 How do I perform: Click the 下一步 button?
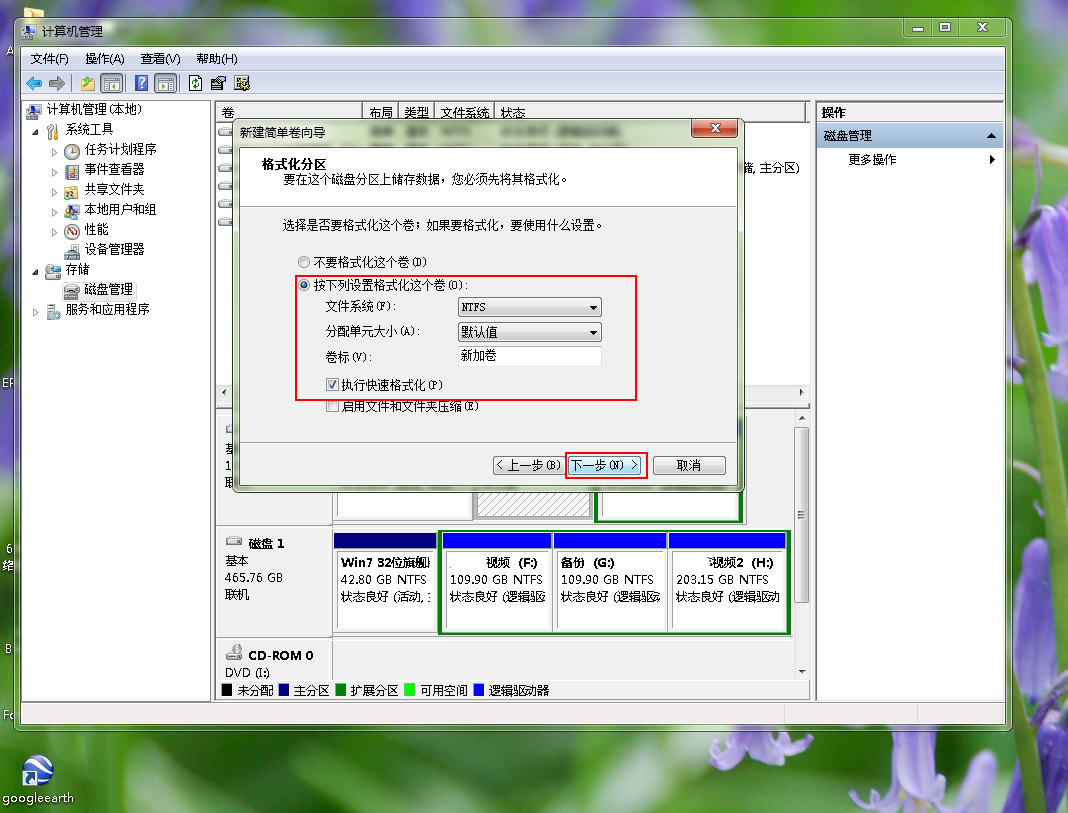tap(605, 465)
